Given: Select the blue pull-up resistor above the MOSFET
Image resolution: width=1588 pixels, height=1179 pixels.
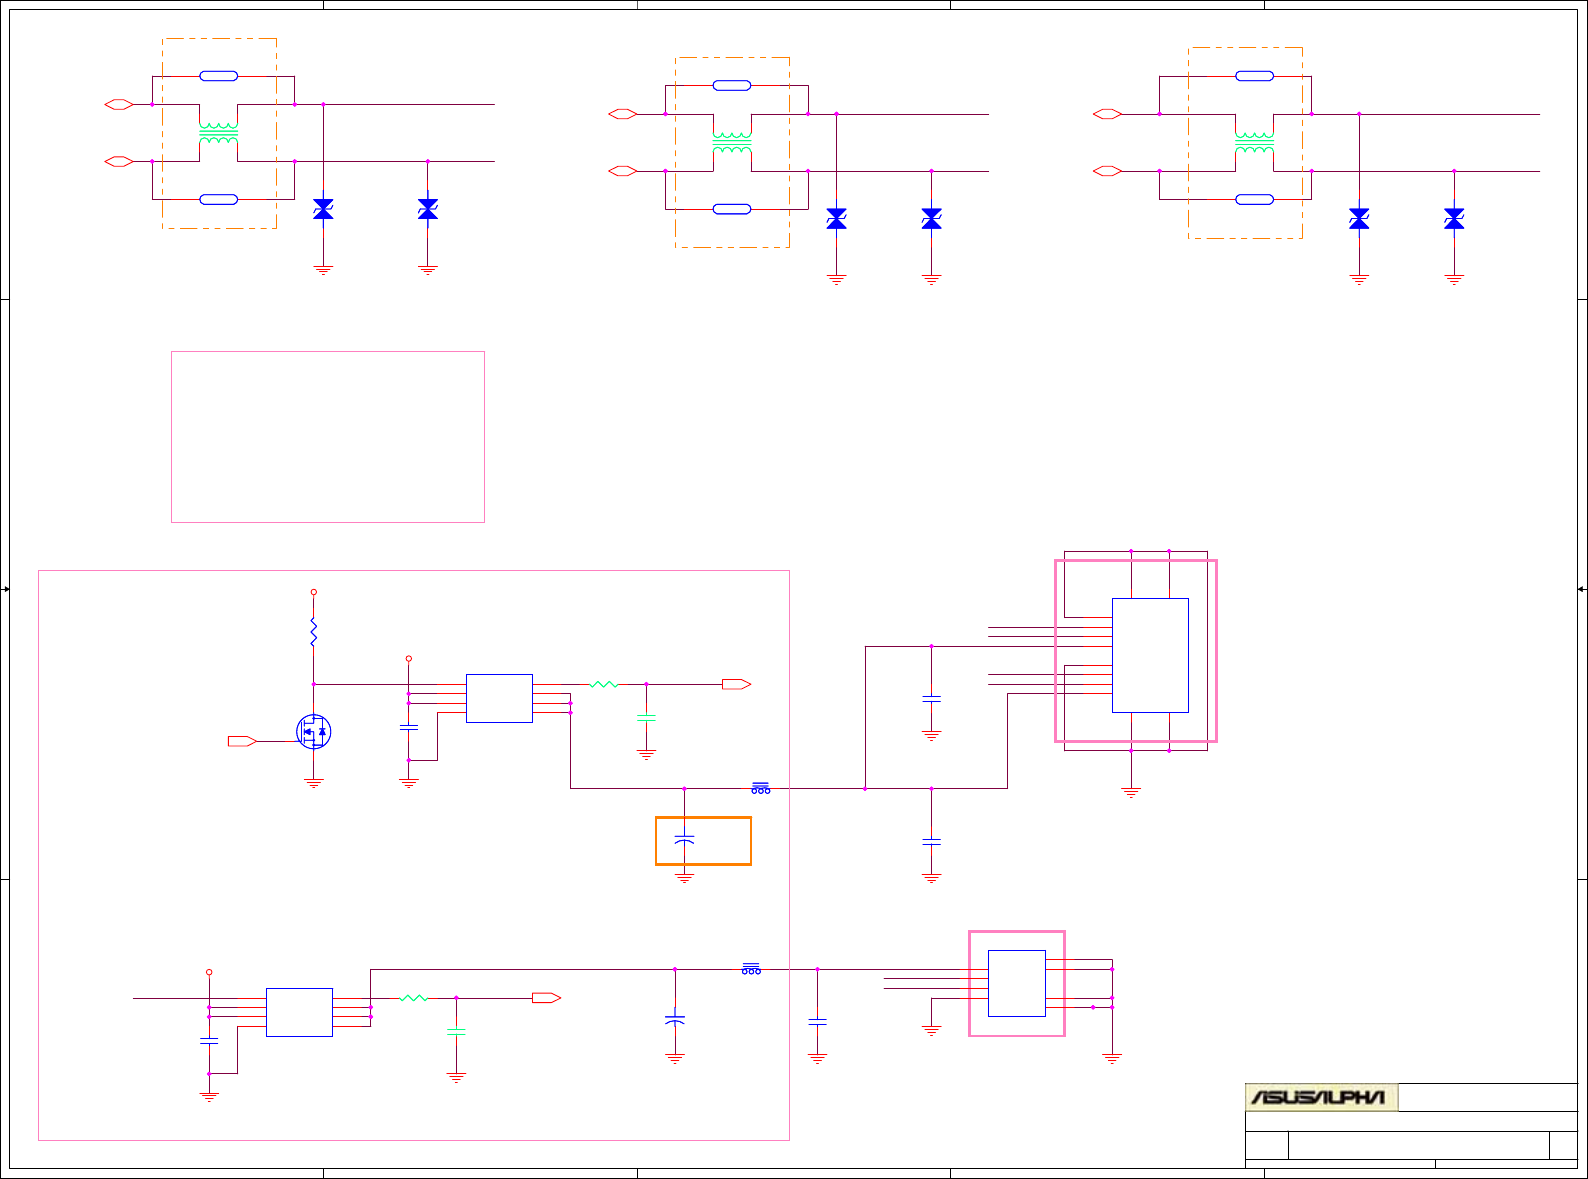Looking at the screenshot, I should (x=313, y=633).
